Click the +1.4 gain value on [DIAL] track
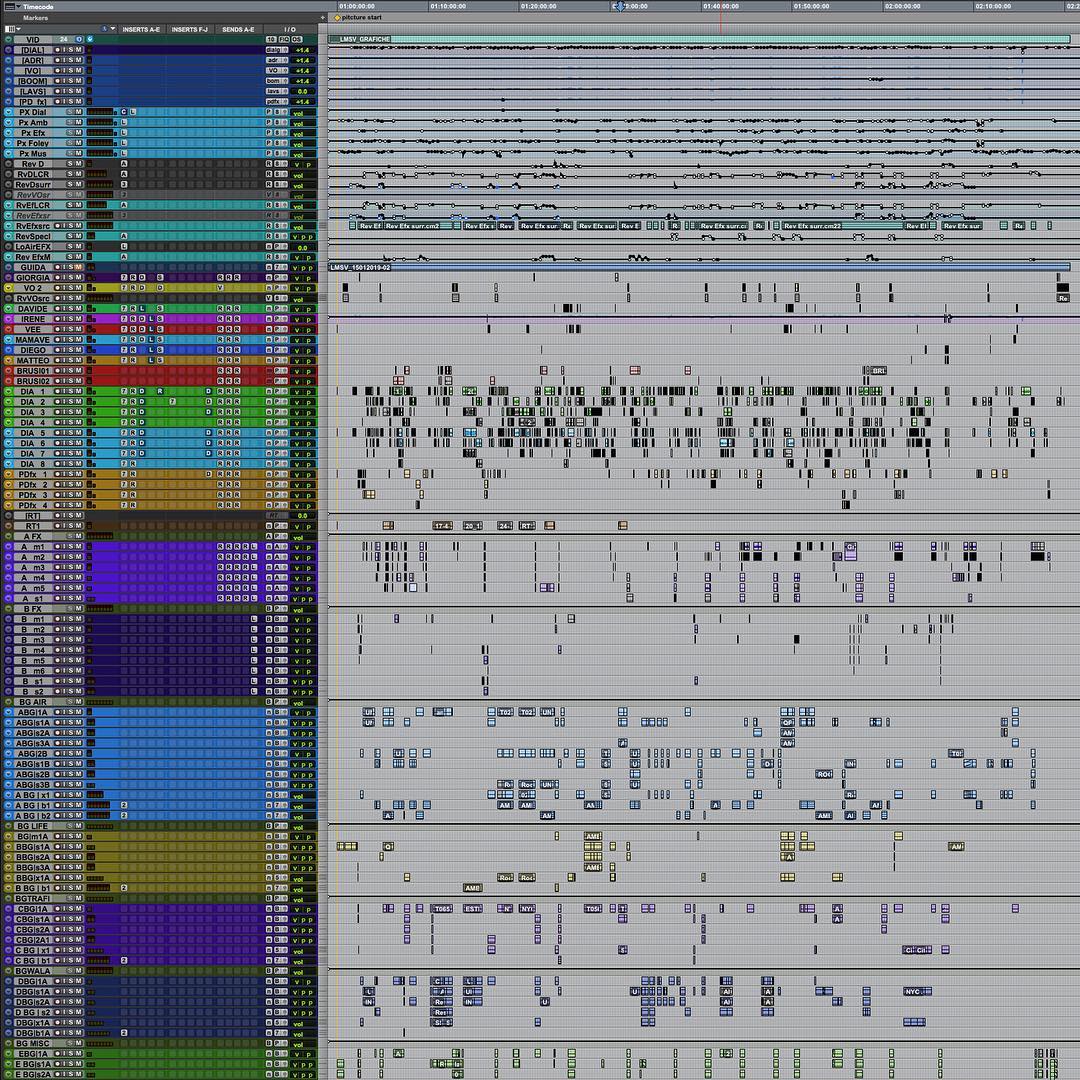The width and height of the screenshot is (1080, 1080). [x=303, y=47]
